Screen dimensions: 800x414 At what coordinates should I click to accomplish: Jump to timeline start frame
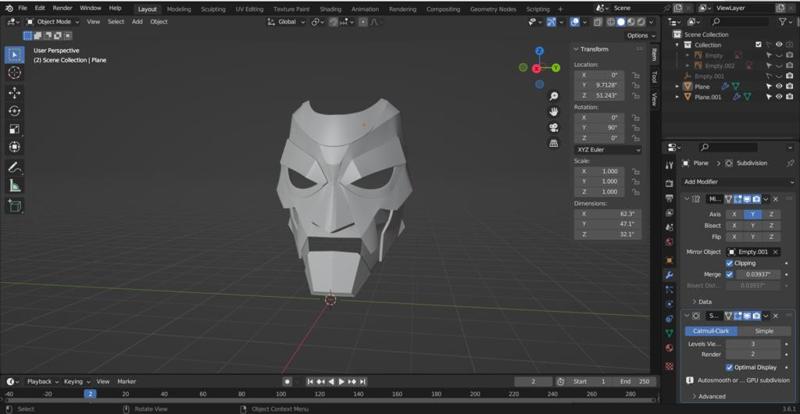310,381
